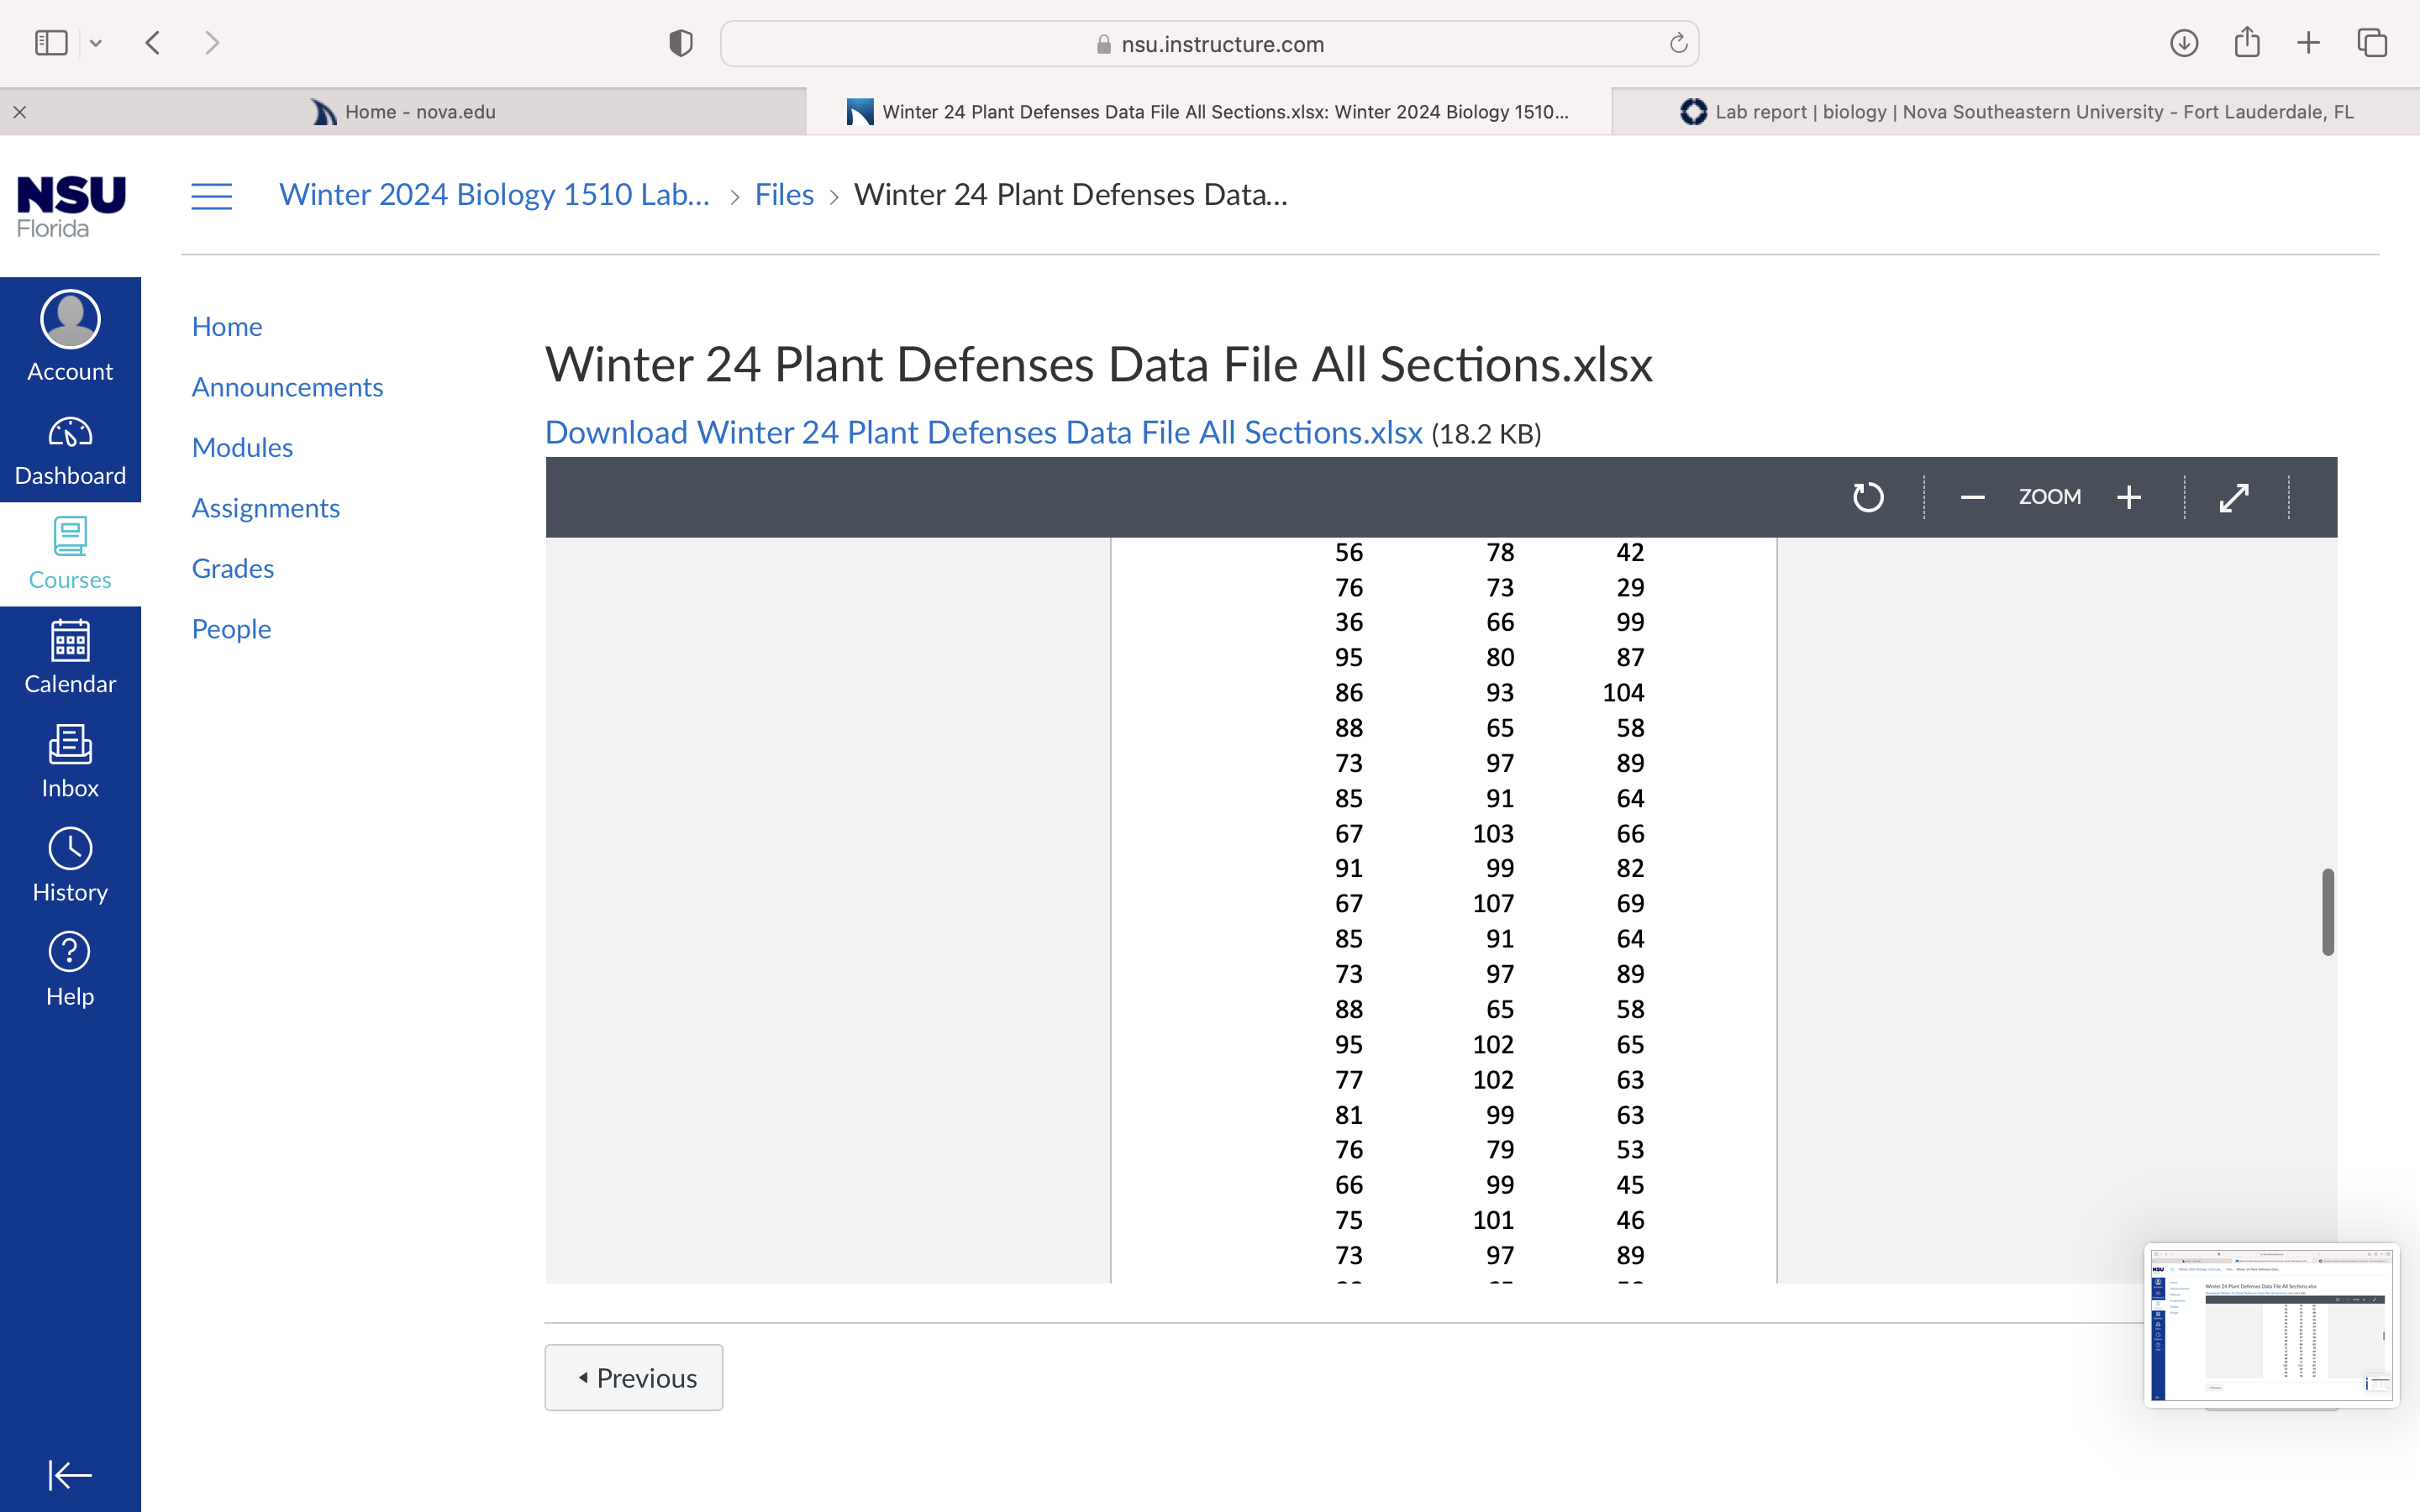The height and width of the screenshot is (1512, 2420).
Task: Open the Help menu in the sidebar
Action: point(70,970)
